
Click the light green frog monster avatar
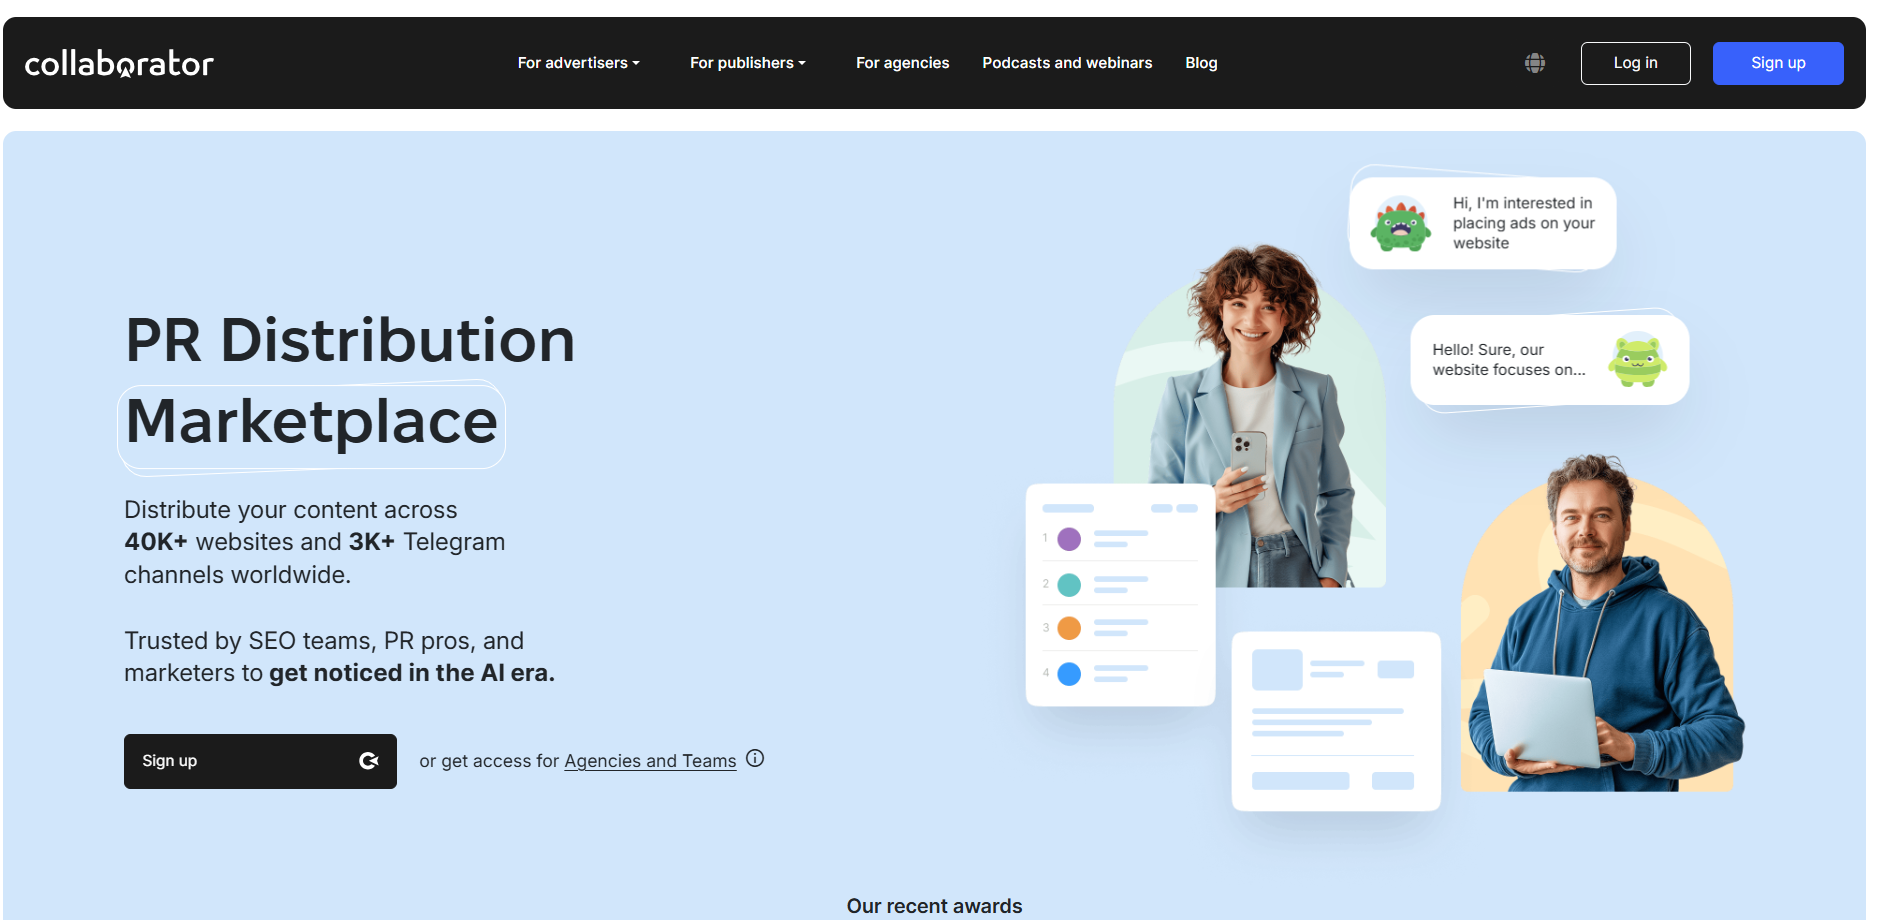[x=1638, y=360]
